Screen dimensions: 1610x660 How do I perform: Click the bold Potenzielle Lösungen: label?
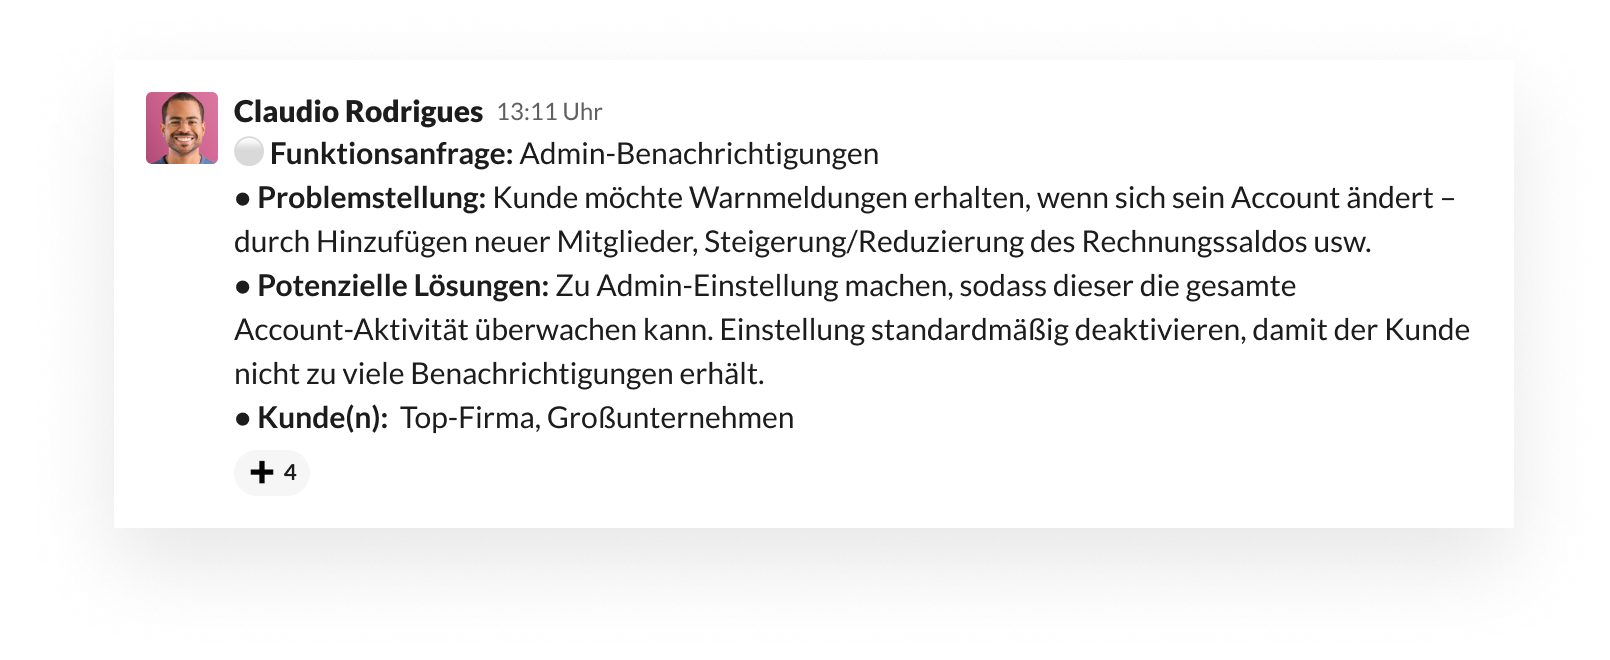(x=403, y=286)
